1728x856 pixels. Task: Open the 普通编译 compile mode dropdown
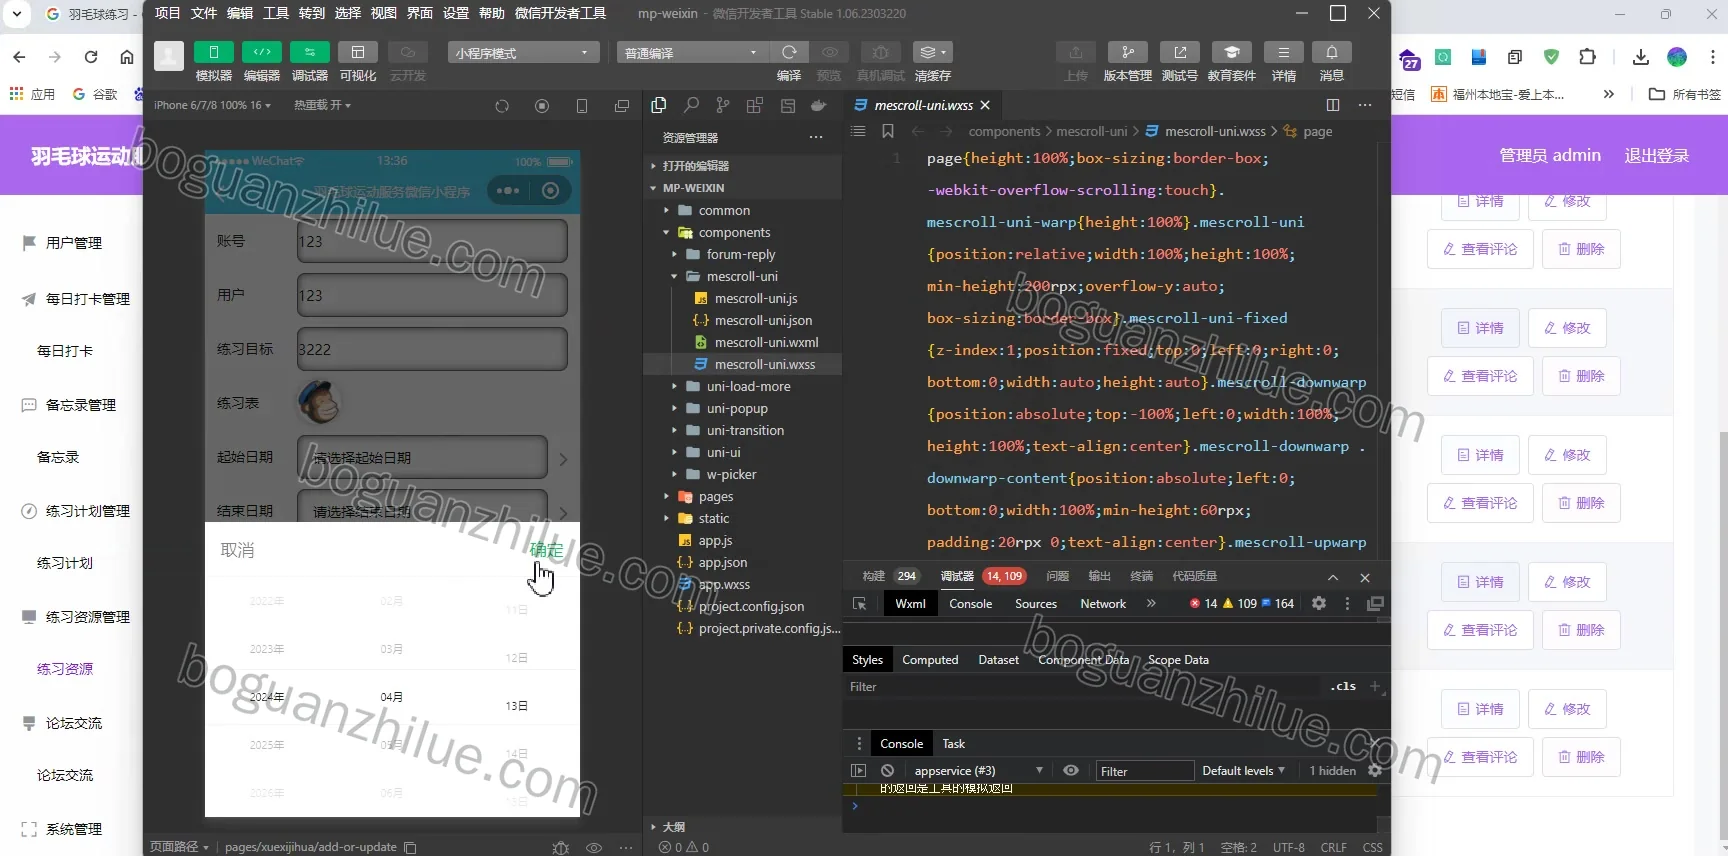(692, 52)
